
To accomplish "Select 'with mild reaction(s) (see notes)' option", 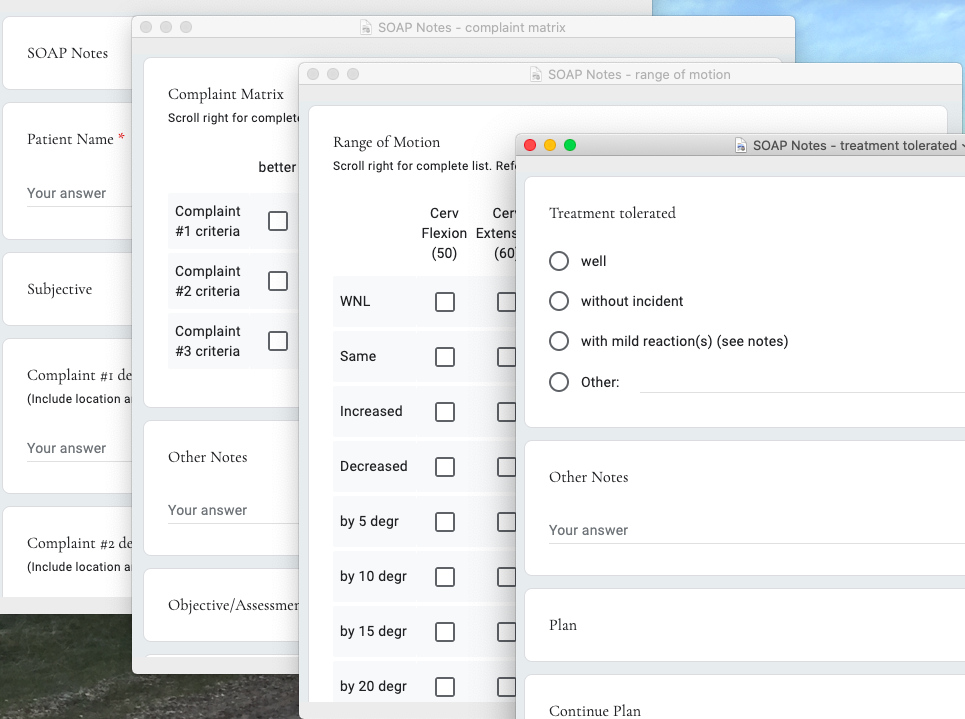I will click(x=559, y=341).
